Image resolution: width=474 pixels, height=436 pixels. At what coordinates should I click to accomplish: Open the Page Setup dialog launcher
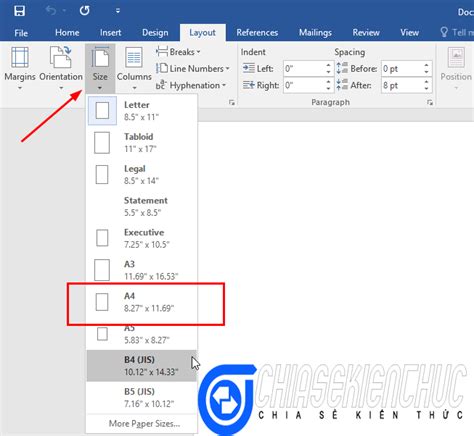coord(232,103)
